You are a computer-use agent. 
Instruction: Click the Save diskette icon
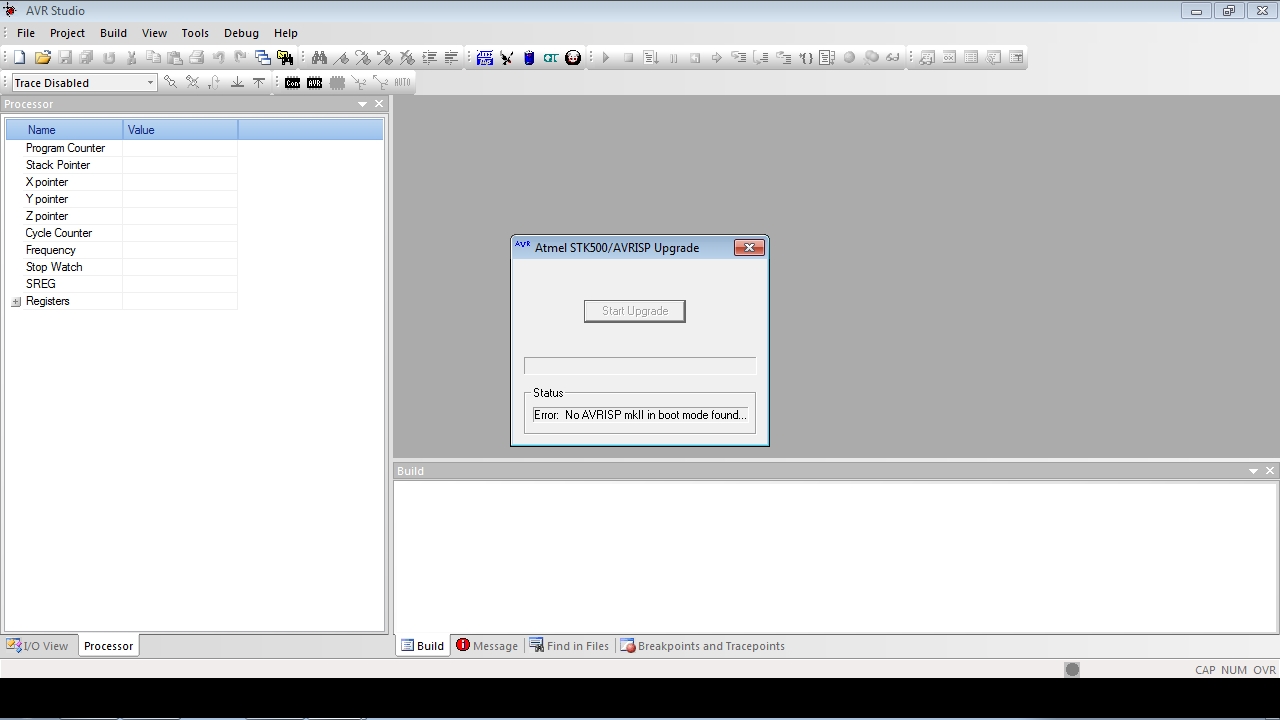(x=65, y=58)
